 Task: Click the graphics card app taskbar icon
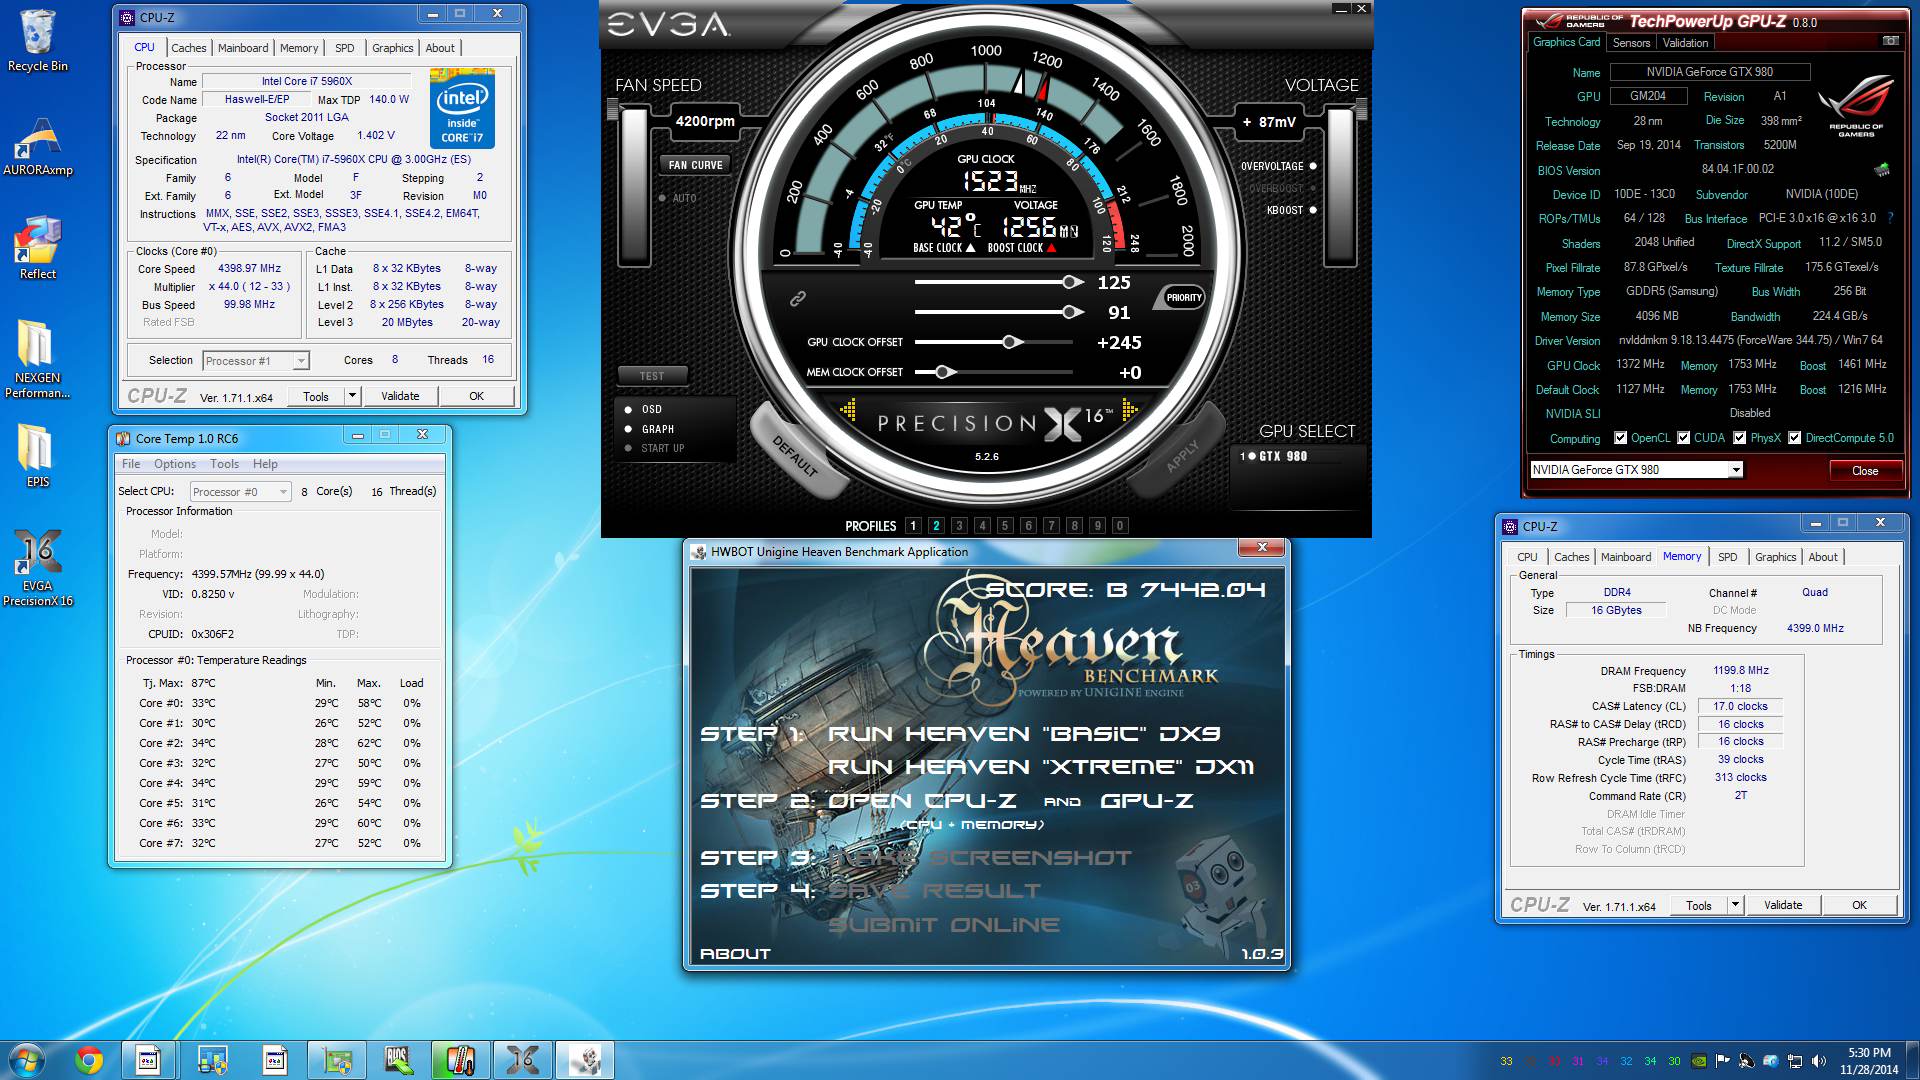[x=336, y=1060]
